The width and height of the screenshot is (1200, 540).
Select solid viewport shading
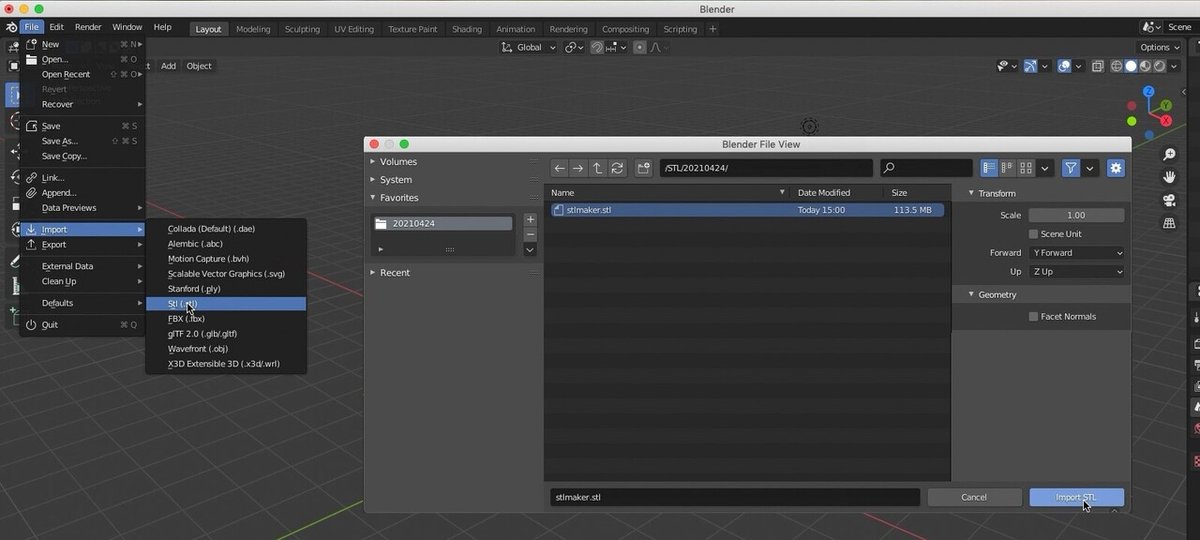pyautogui.click(x=1131, y=66)
